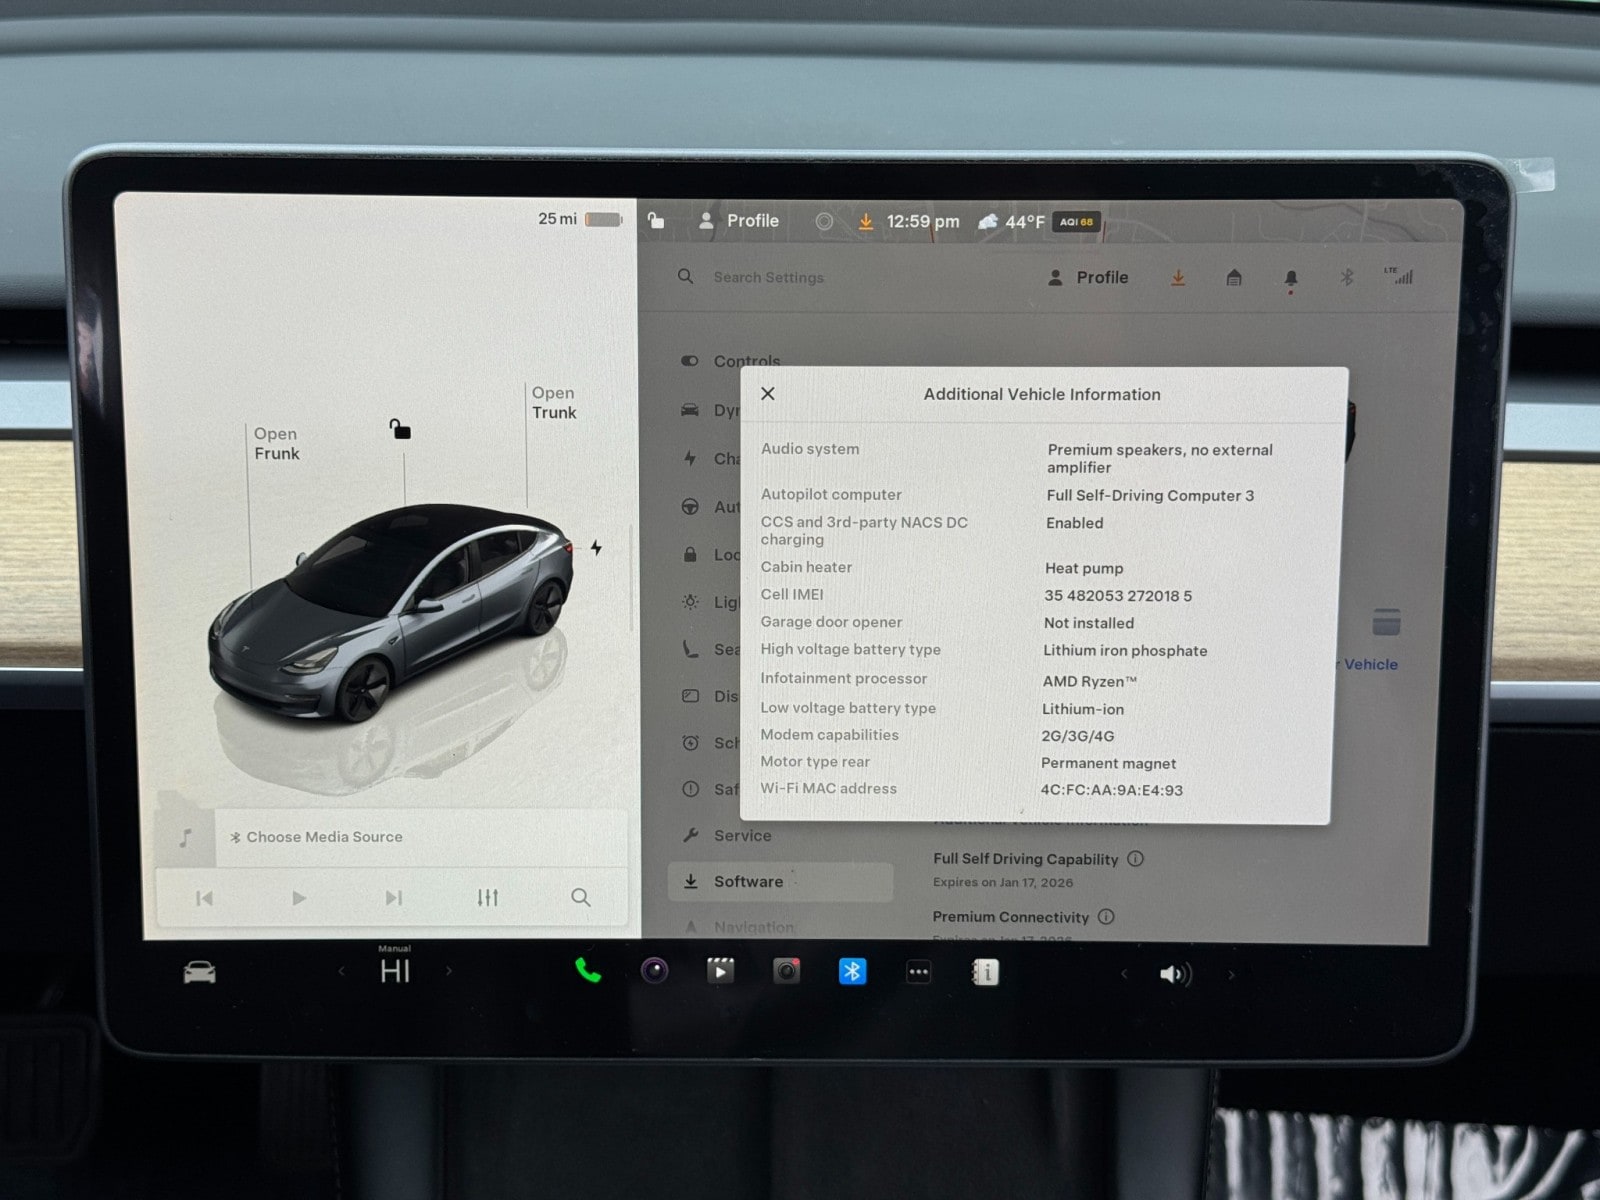Click the car controls icon
Viewport: 1600px width, 1200px height.
click(199, 972)
